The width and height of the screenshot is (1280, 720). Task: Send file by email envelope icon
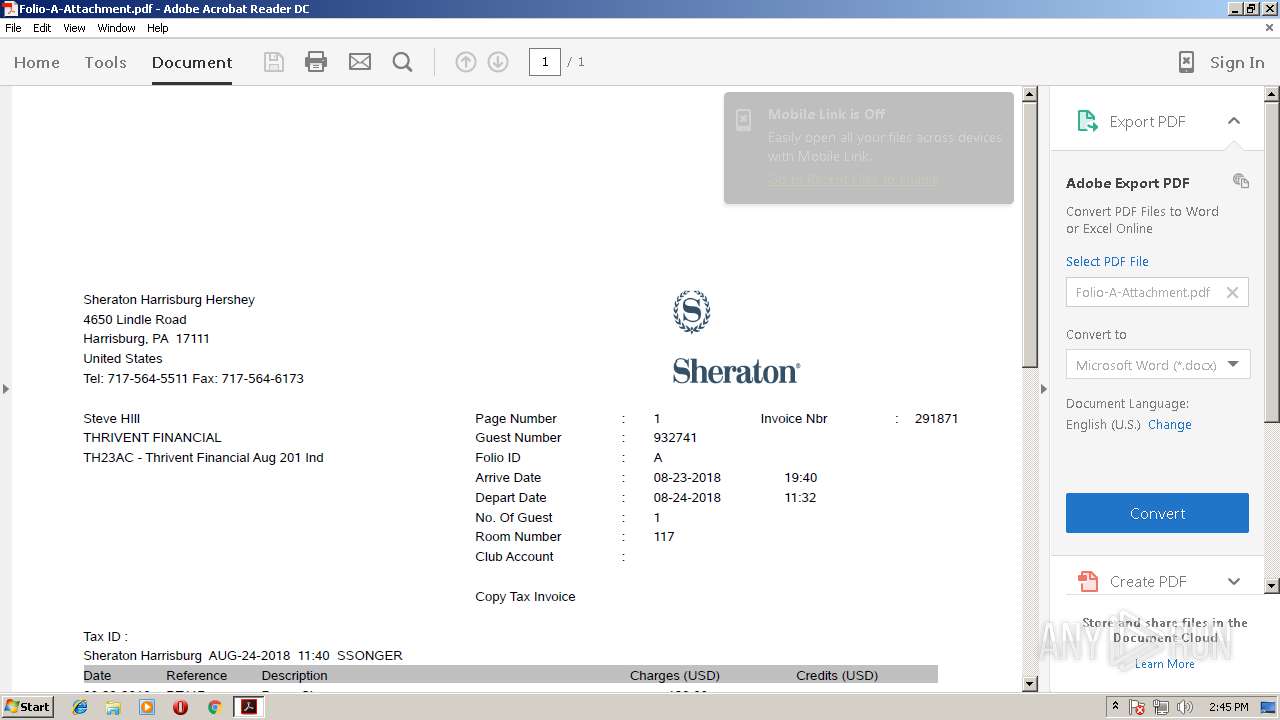(360, 62)
